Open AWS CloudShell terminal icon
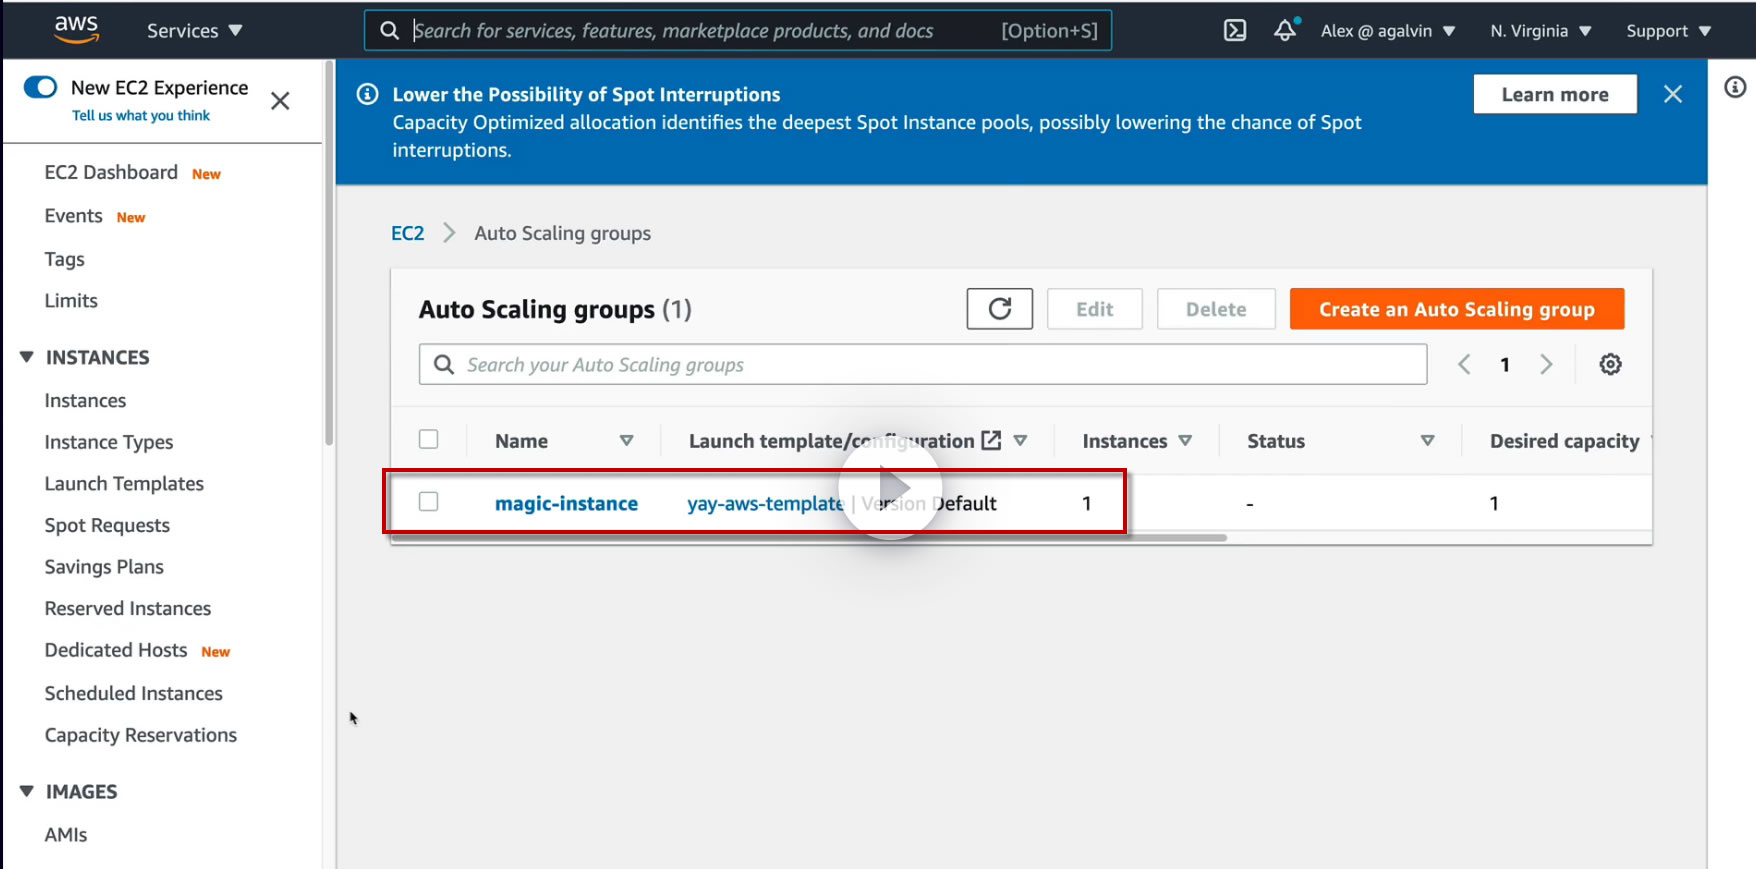The width and height of the screenshot is (1756, 869). [x=1235, y=30]
